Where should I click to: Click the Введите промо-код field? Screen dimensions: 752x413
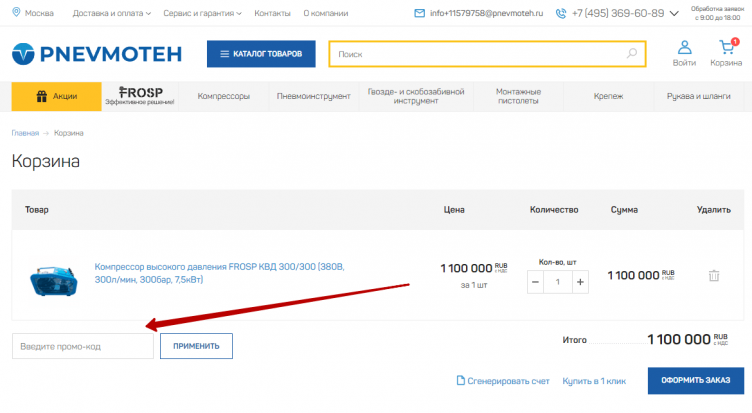point(83,346)
